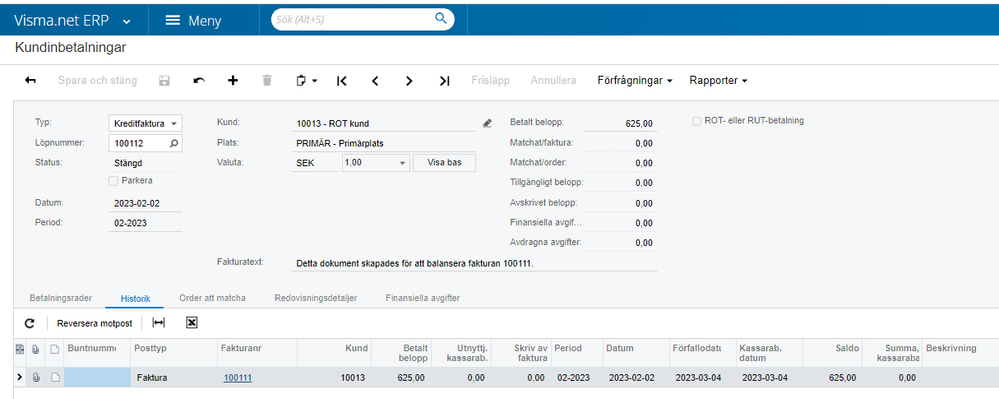Click the back arrow icon in toolbar
The image size is (999, 399).
(30, 80)
